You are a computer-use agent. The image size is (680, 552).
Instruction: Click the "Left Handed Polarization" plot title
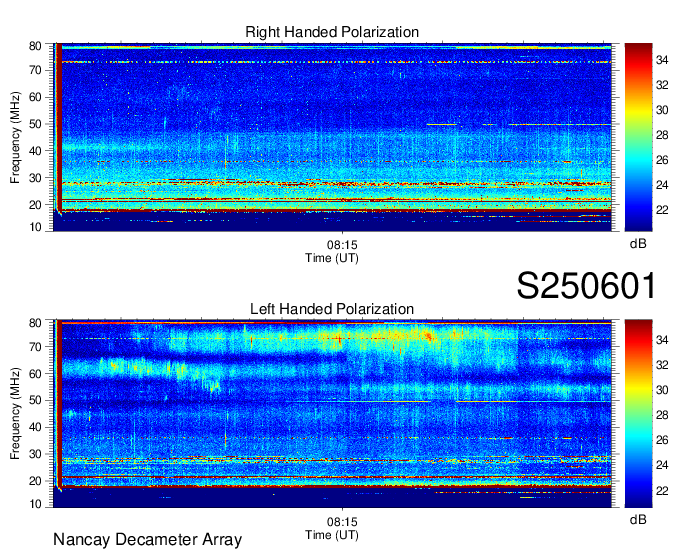pos(332,309)
